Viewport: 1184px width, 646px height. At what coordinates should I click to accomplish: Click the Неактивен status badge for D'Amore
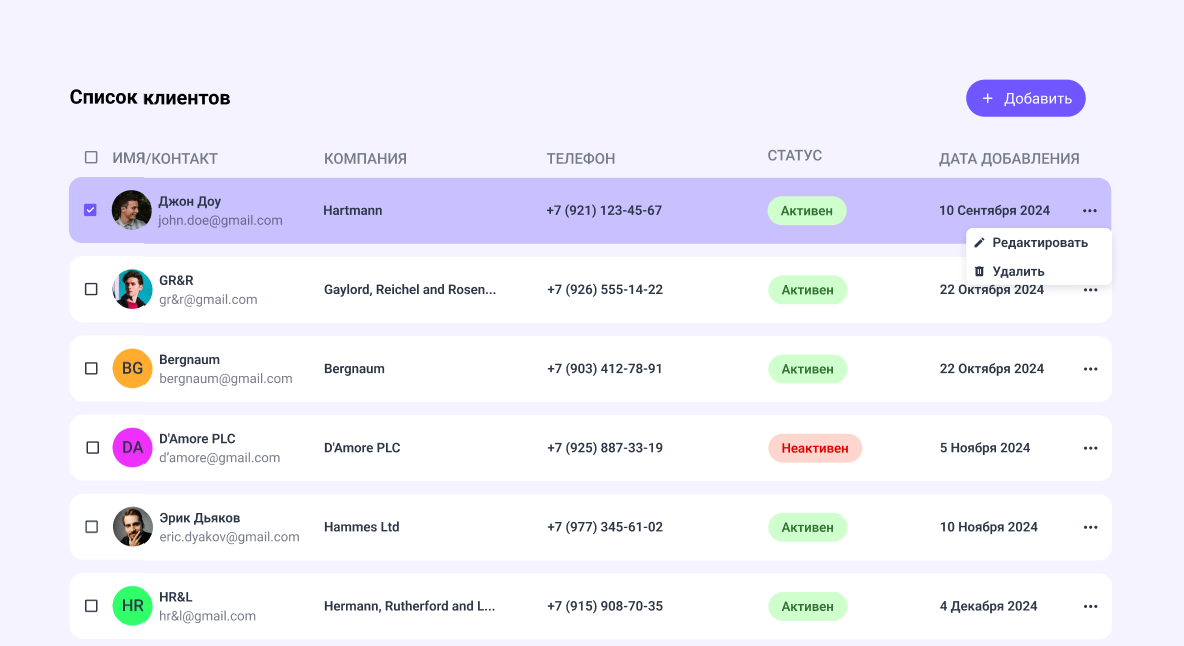(814, 448)
